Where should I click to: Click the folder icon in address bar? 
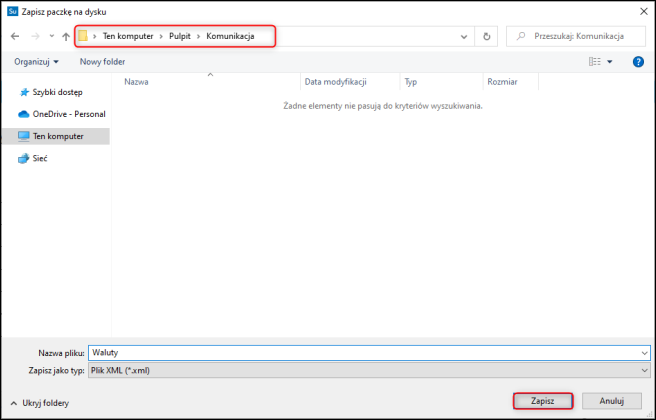click(83, 36)
